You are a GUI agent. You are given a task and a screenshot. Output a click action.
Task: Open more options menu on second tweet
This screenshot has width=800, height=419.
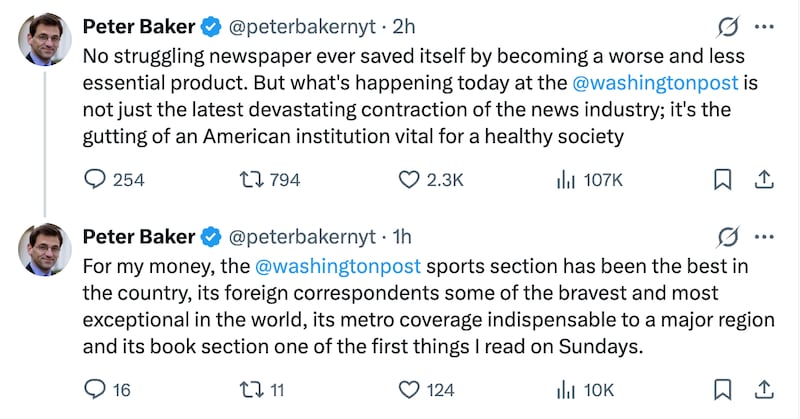click(x=764, y=237)
